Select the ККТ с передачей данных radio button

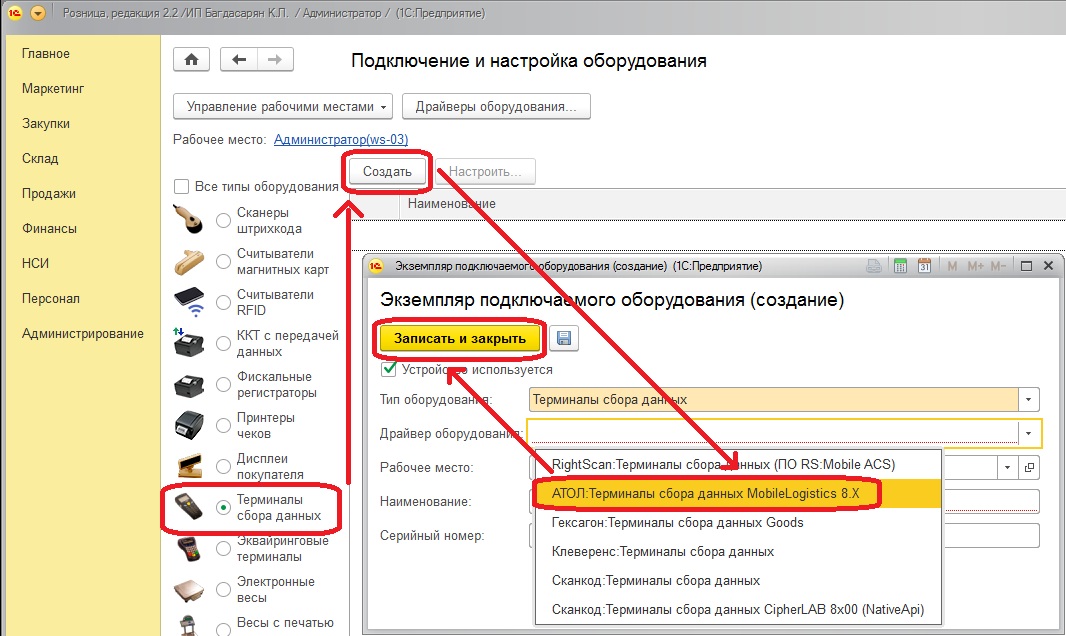(223, 344)
